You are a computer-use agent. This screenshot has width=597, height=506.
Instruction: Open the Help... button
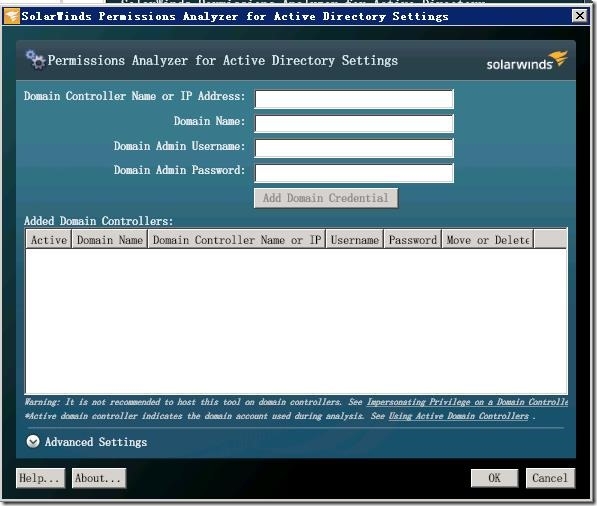pyautogui.click(x=40, y=478)
